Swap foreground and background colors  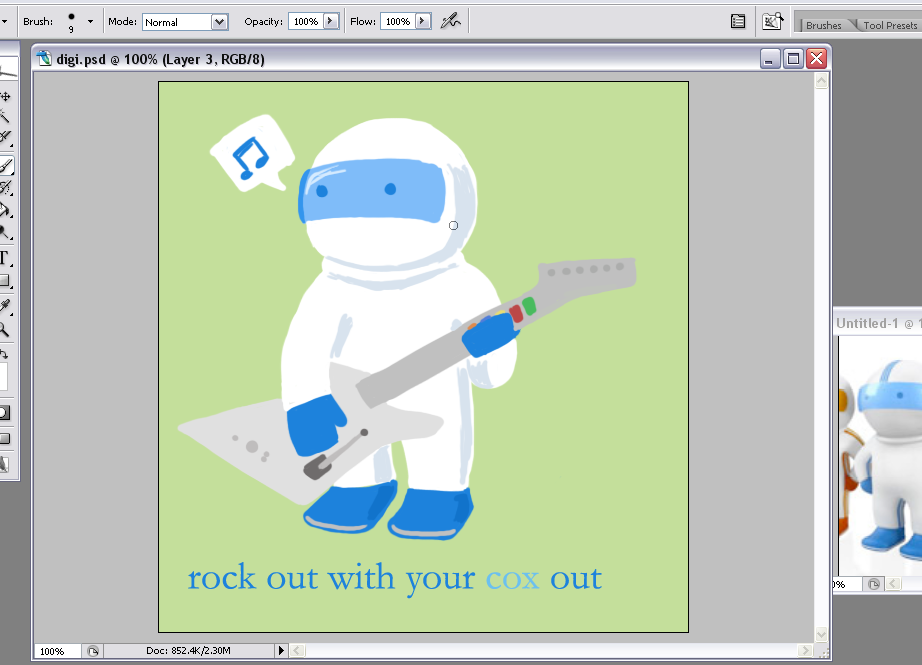(4, 354)
